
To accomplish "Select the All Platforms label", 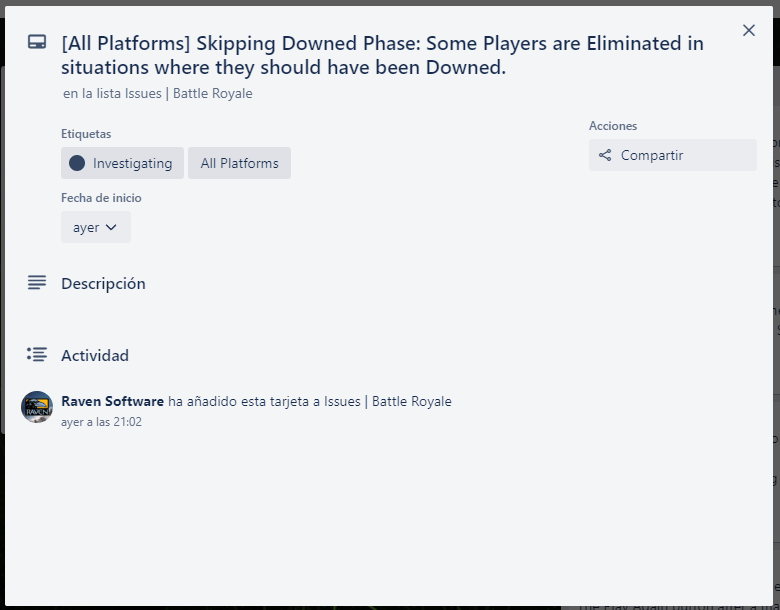I will coord(239,163).
